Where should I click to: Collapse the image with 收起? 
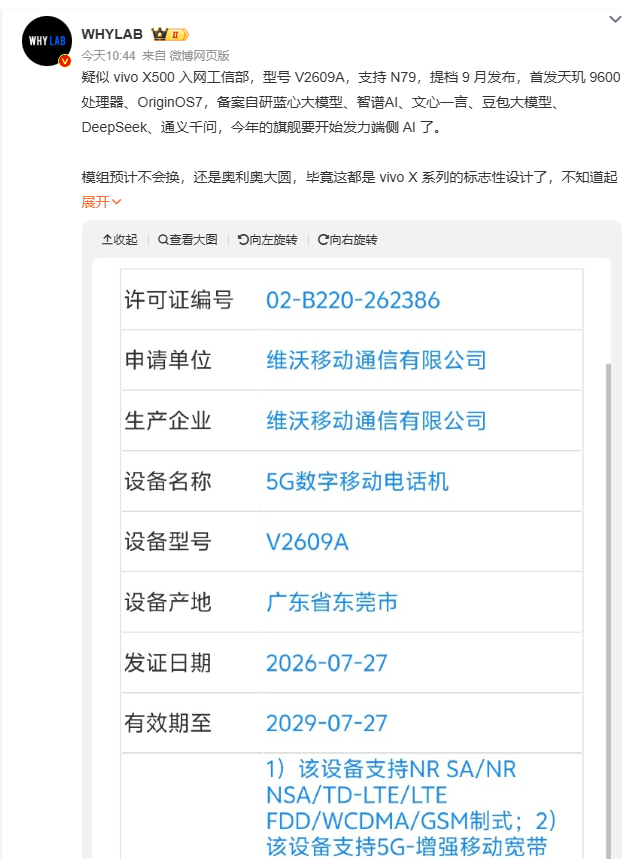(x=119, y=239)
